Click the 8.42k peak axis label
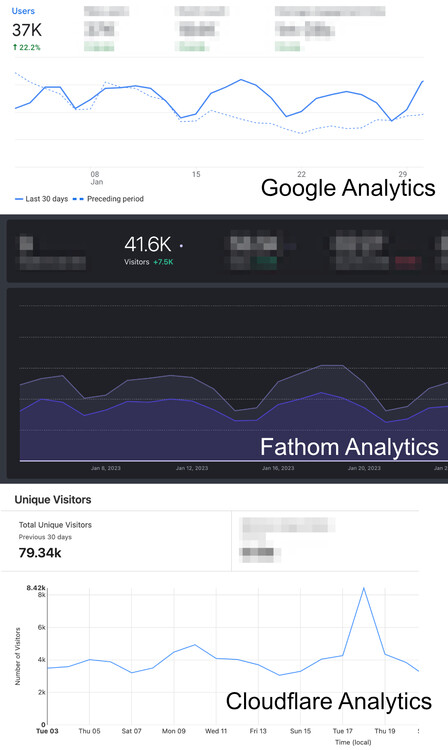Image resolution: width=448 pixels, height=750 pixels. tap(36, 587)
